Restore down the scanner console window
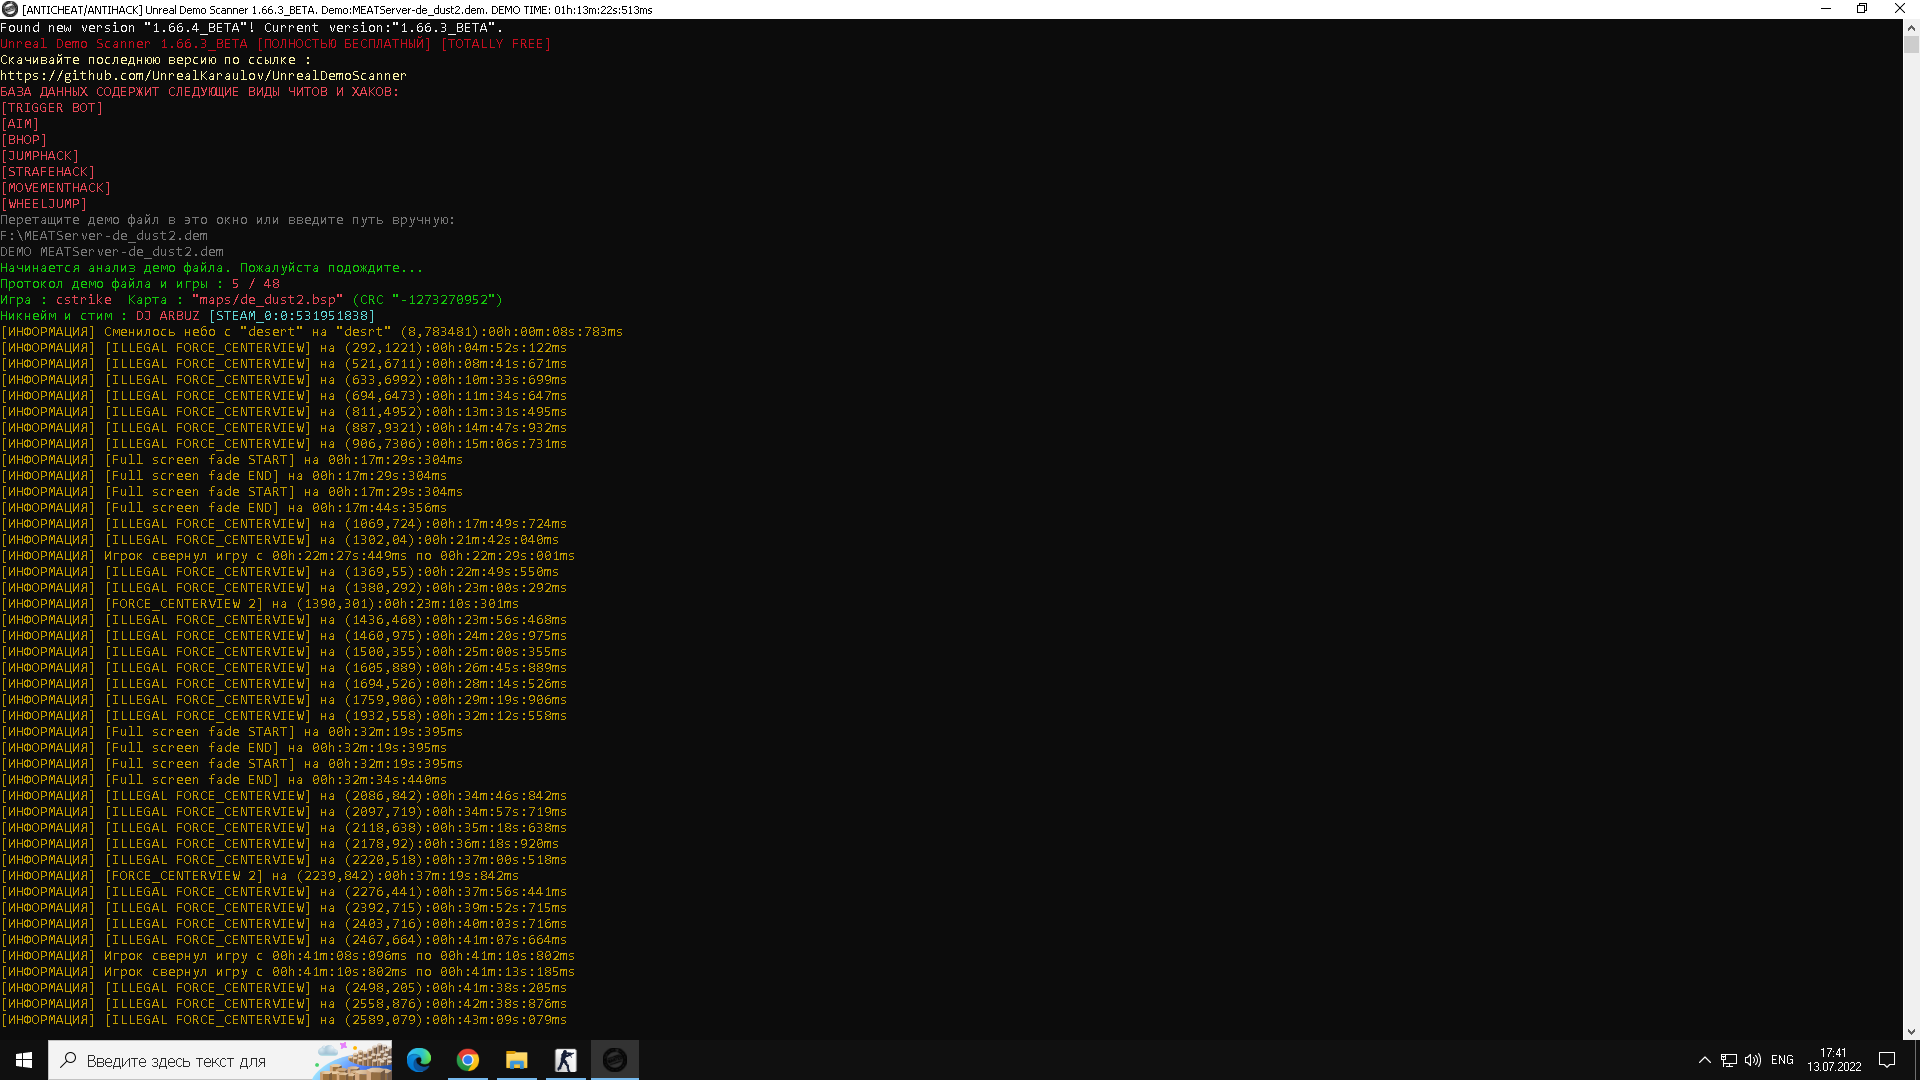The height and width of the screenshot is (1080, 1920). click(x=1862, y=9)
